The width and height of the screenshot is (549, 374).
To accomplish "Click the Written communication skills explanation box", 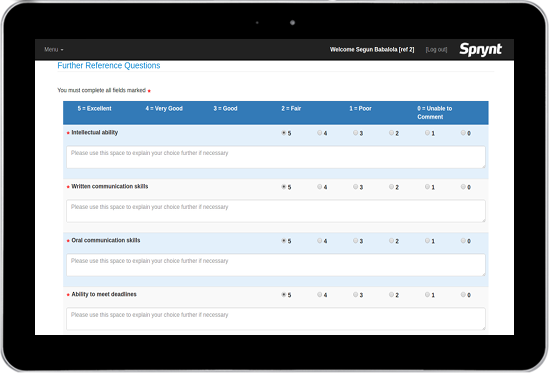I will pyautogui.click(x=276, y=211).
